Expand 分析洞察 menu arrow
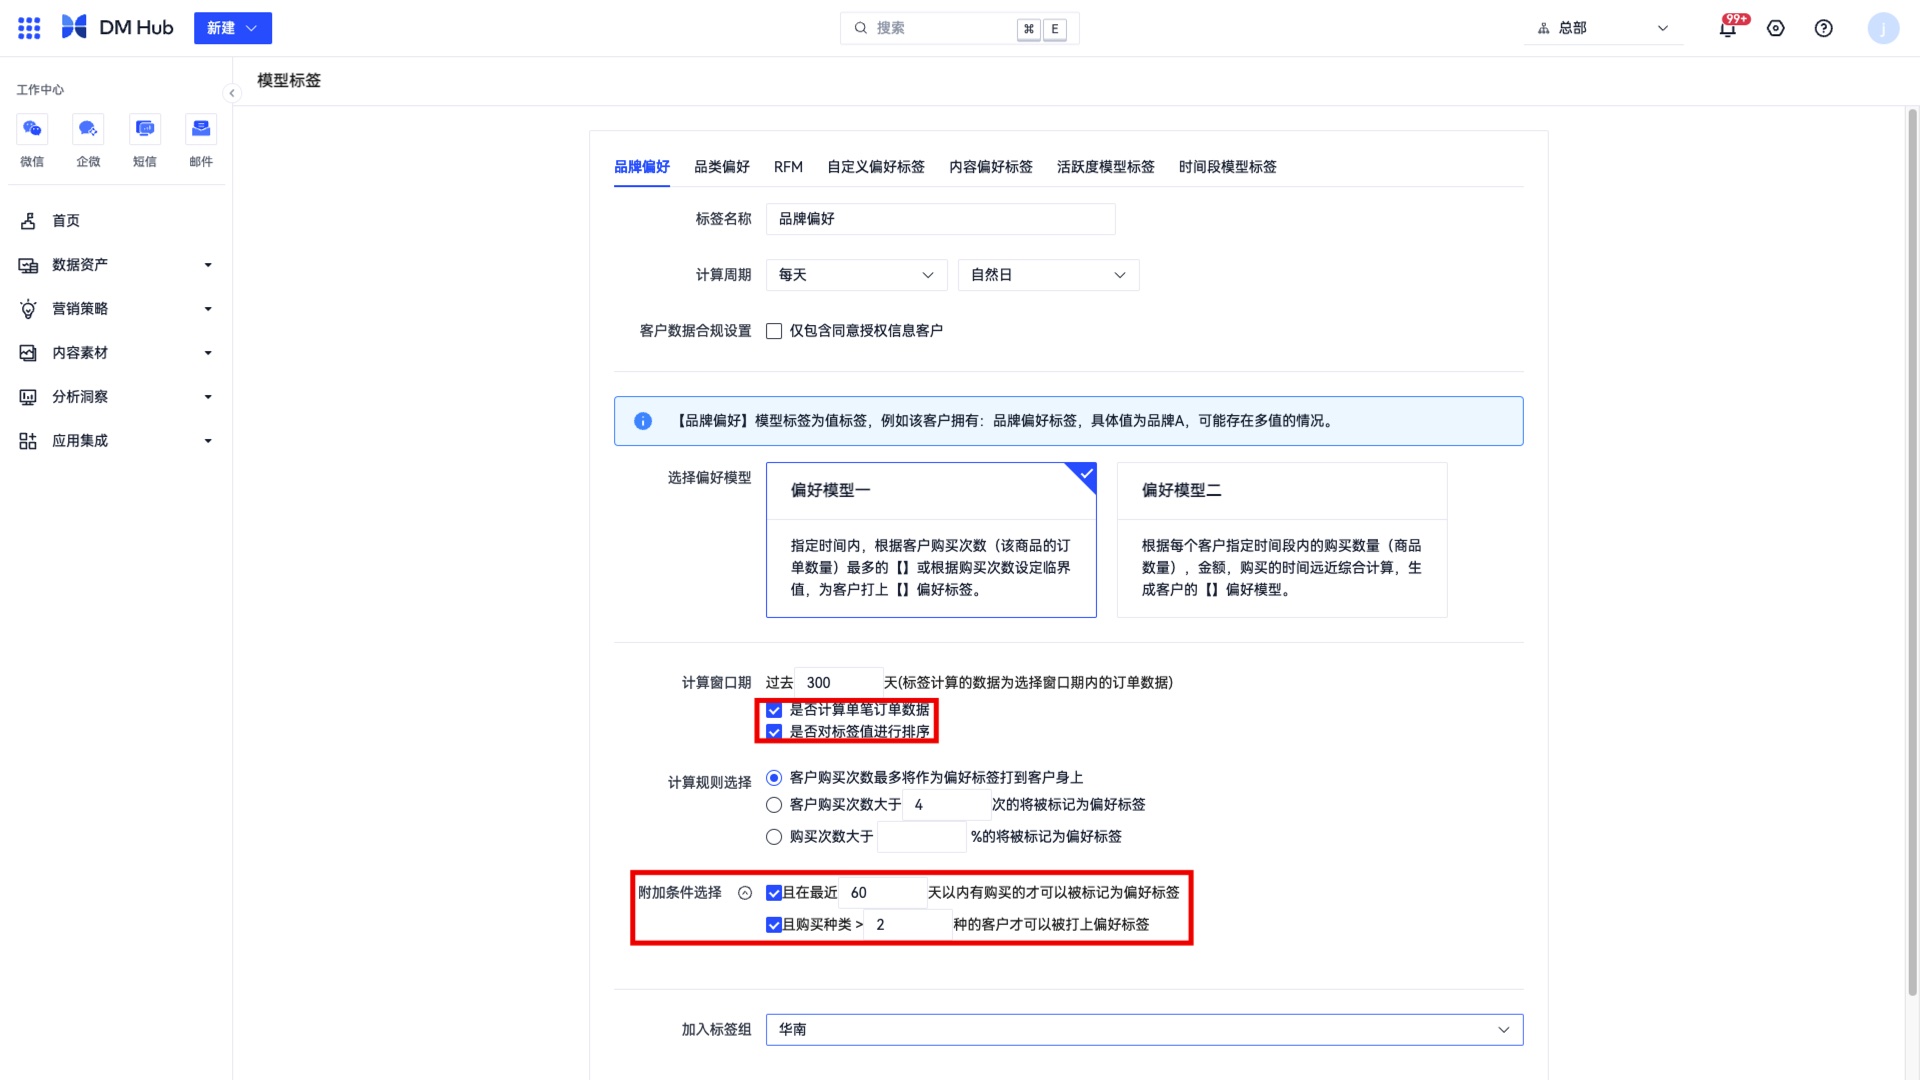The height and width of the screenshot is (1080, 1920). tap(208, 397)
